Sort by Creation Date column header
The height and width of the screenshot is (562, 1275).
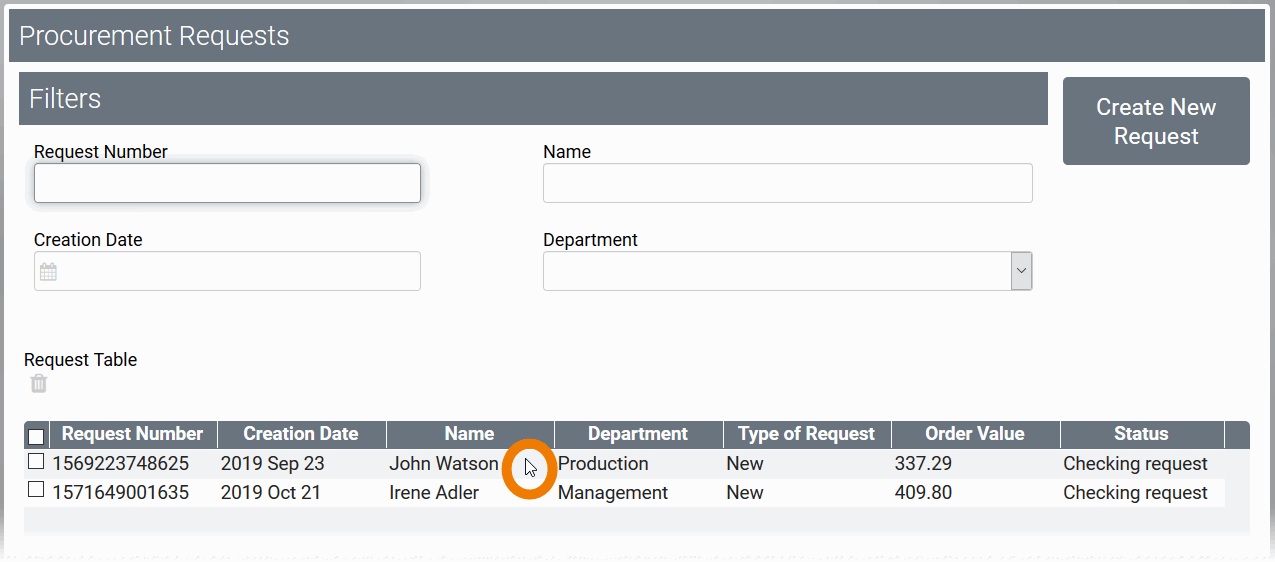[x=300, y=434]
